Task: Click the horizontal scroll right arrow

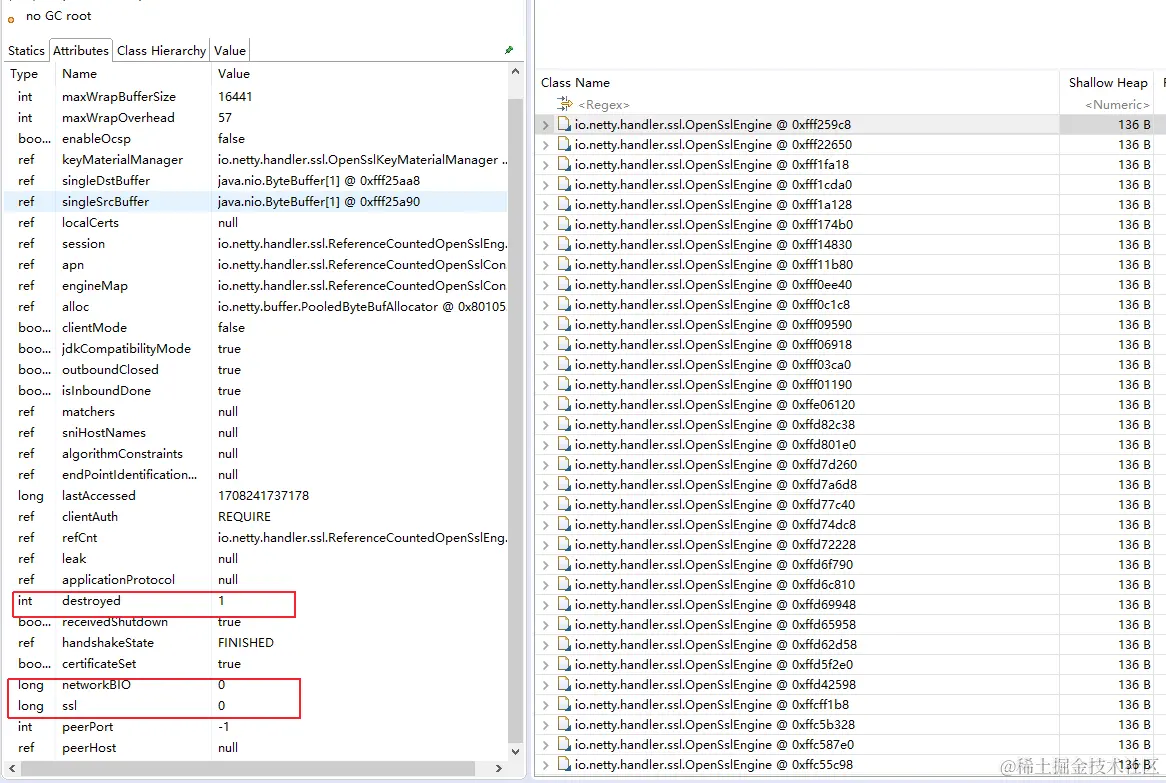Action: point(498,768)
